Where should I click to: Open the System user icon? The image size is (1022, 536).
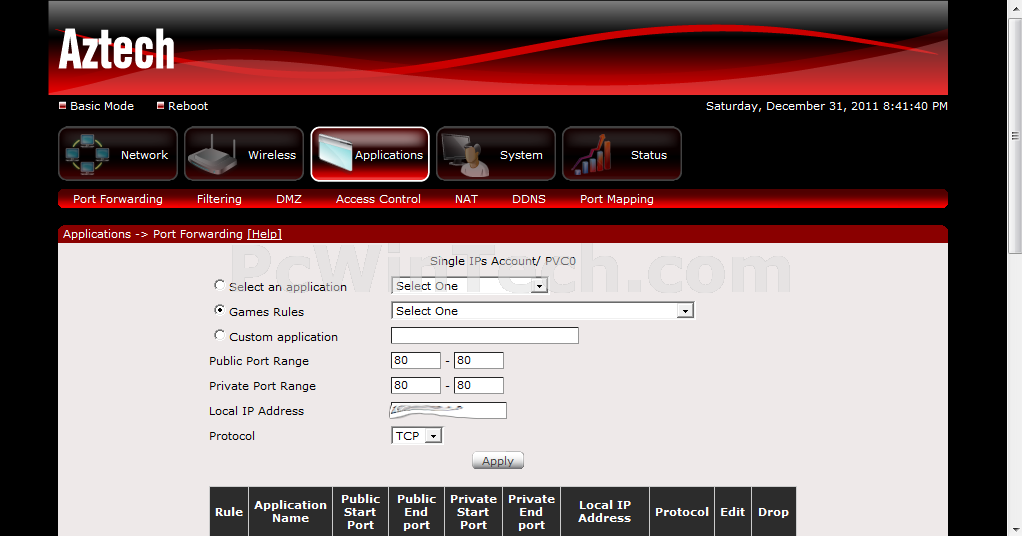point(466,154)
